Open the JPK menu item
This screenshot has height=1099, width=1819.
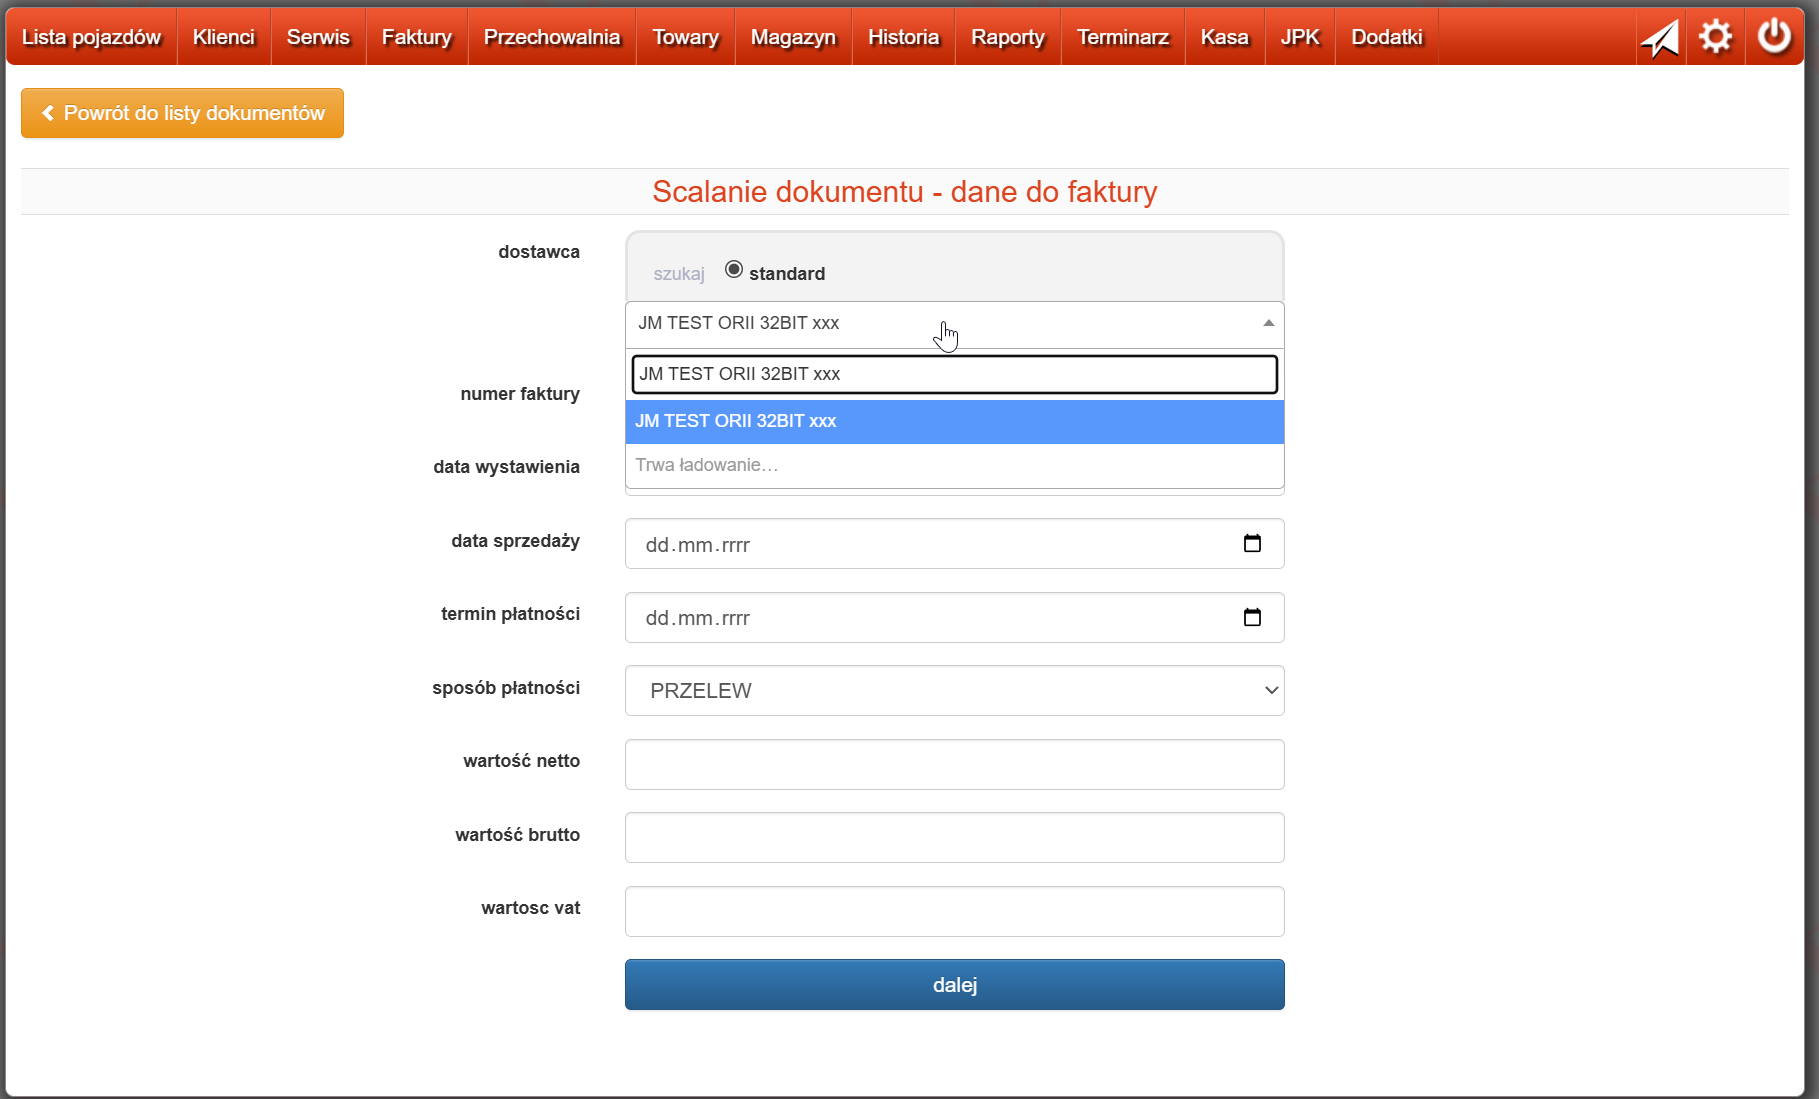[x=1299, y=38]
